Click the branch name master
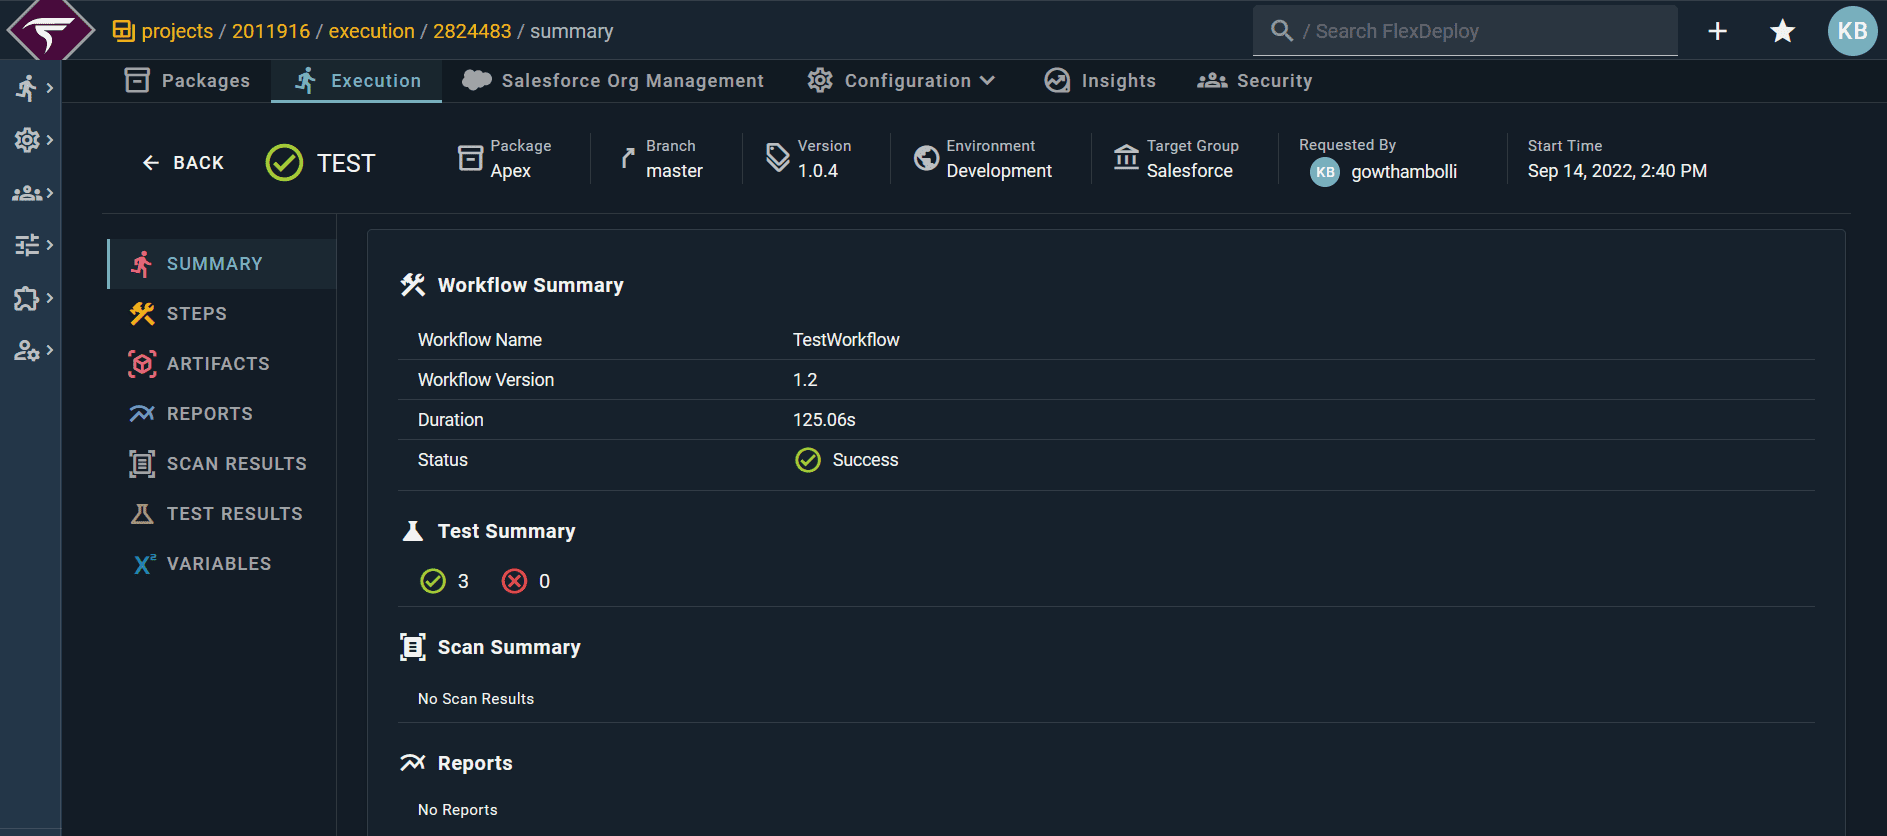Viewport: 1887px width, 836px height. [x=674, y=171]
